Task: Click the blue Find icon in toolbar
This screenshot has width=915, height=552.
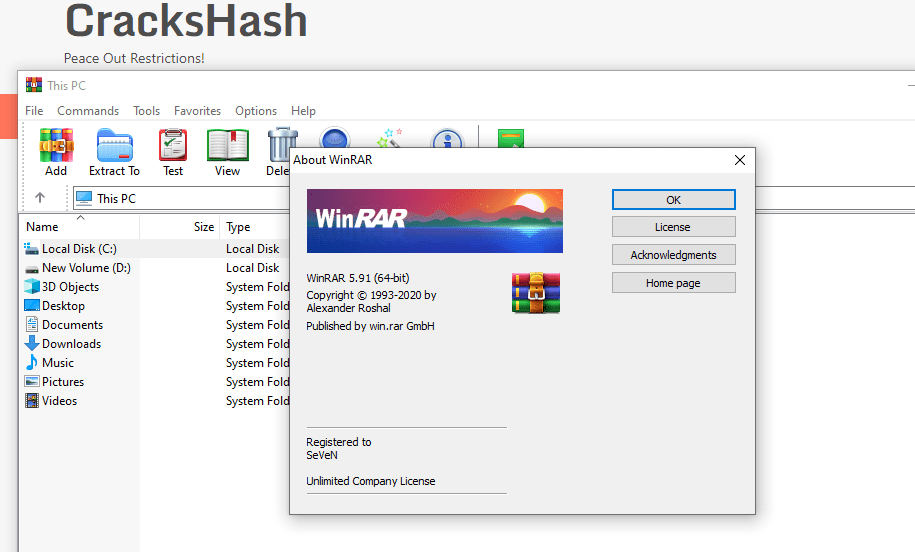Action: [x=334, y=138]
